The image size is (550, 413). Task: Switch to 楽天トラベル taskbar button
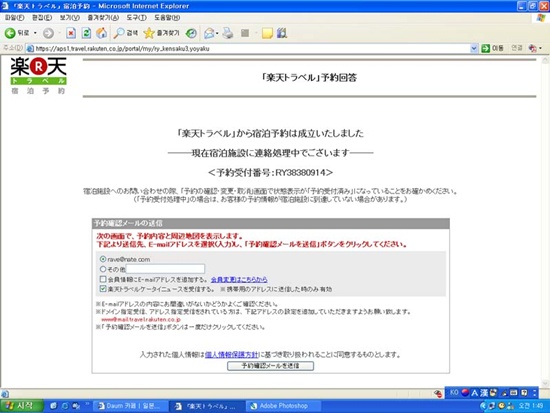click(x=207, y=406)
